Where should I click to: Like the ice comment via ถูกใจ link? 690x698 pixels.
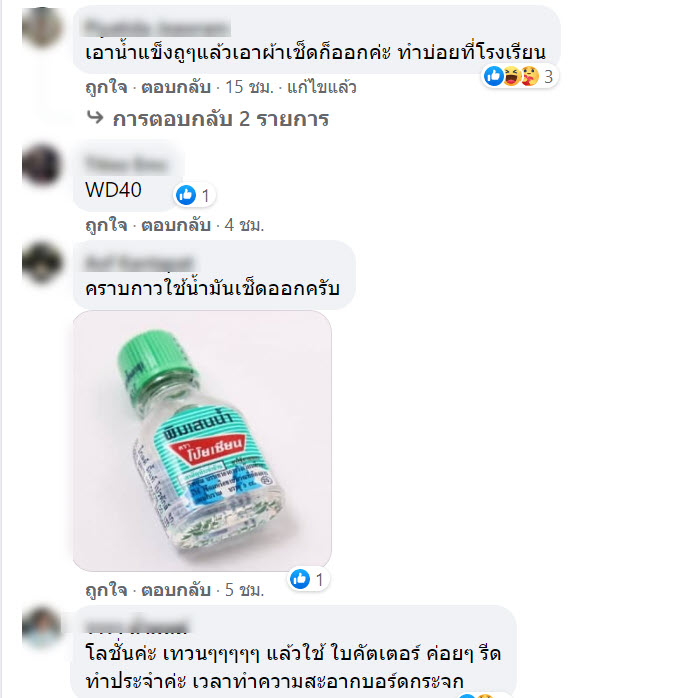pyautogui.click(x=106, y=87)
